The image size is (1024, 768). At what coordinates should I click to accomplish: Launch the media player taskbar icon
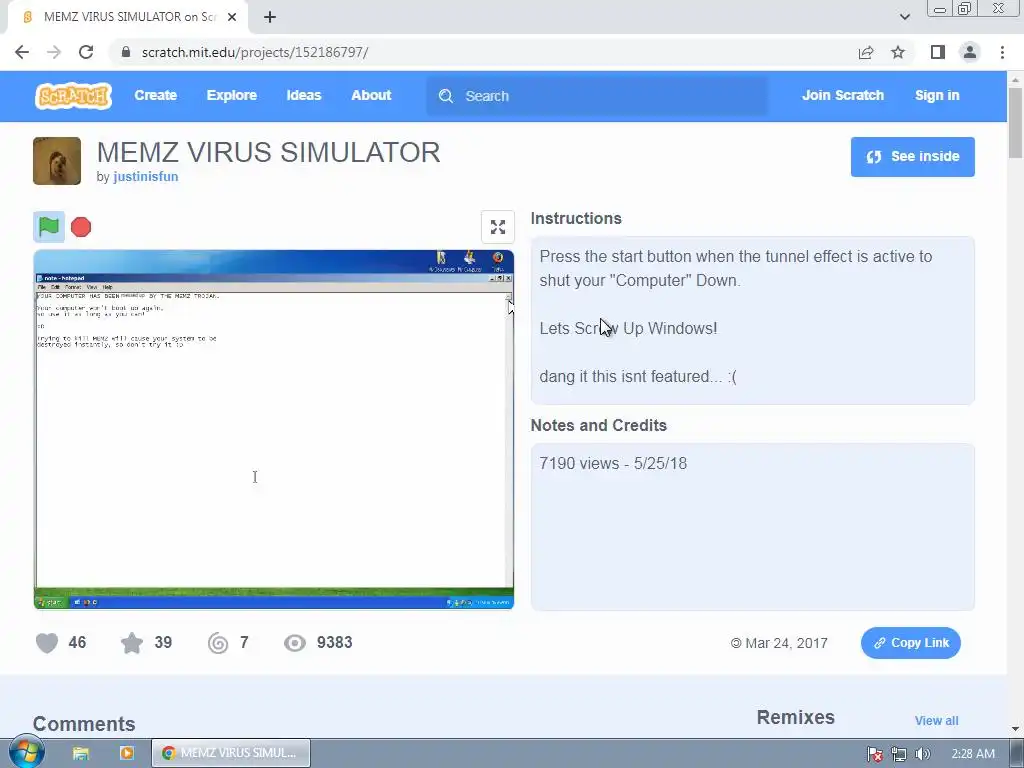pyautogui.click(x=127, y=753)
